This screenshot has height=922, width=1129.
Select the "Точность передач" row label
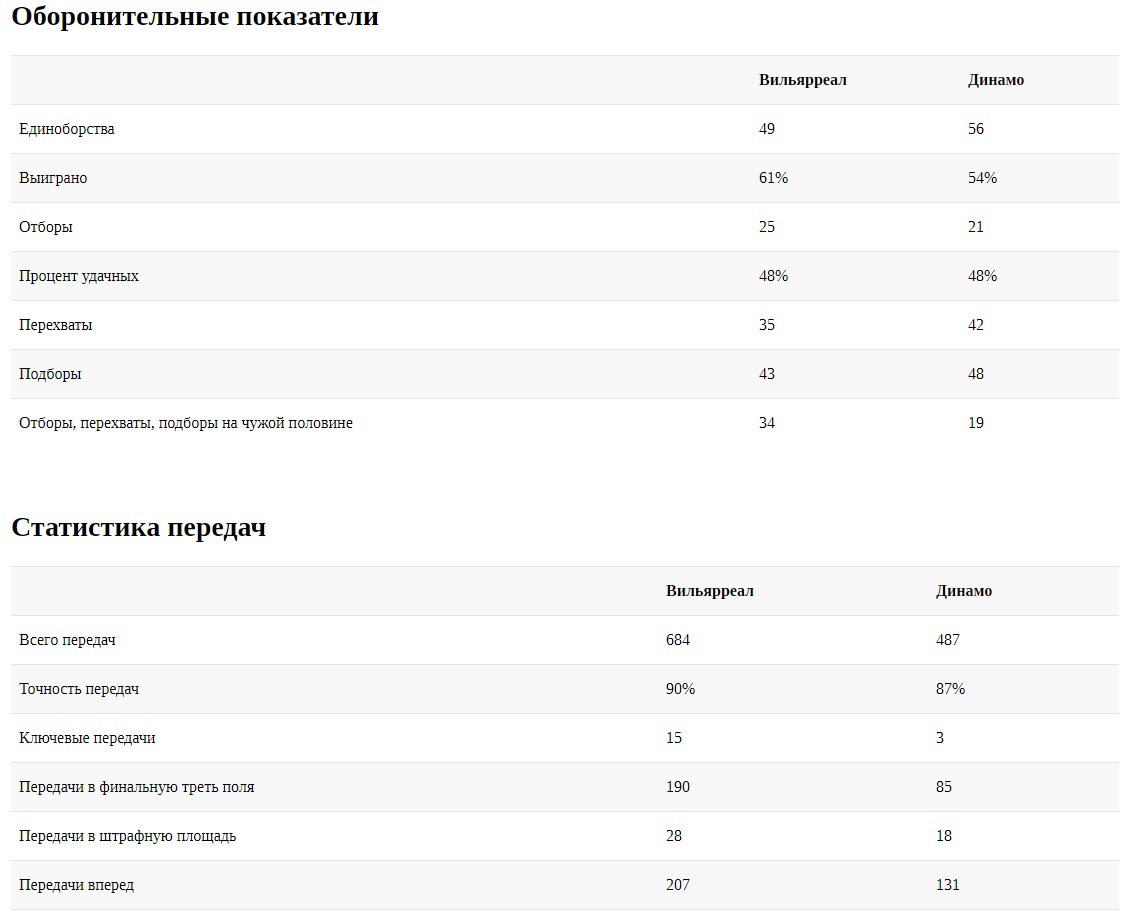point(78,689)
